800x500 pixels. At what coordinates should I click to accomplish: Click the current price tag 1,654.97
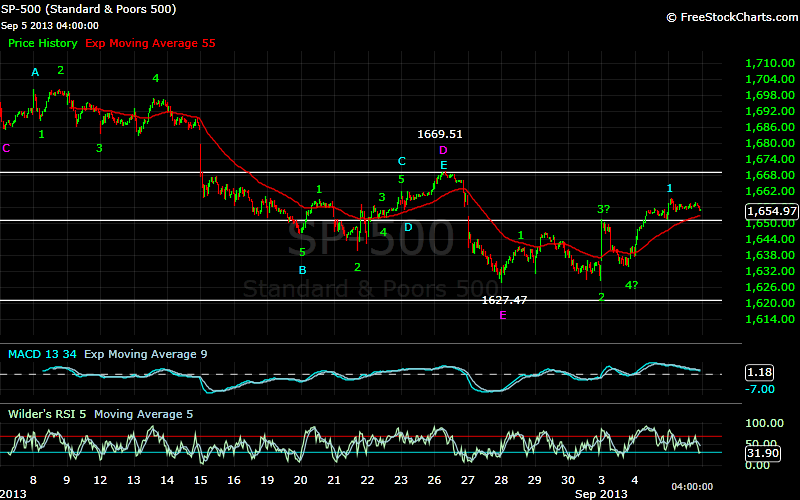[772, 211]
